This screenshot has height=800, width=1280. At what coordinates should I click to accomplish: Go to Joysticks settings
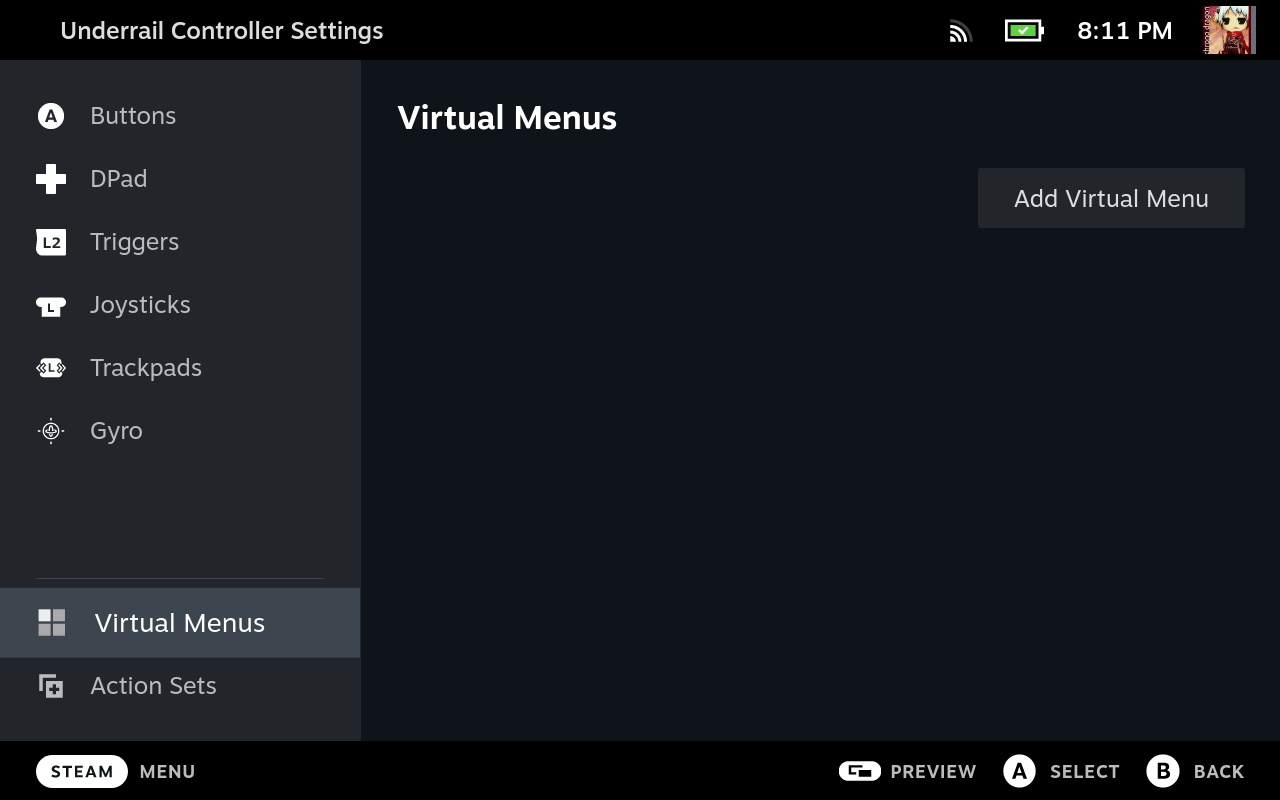point(140,305)
